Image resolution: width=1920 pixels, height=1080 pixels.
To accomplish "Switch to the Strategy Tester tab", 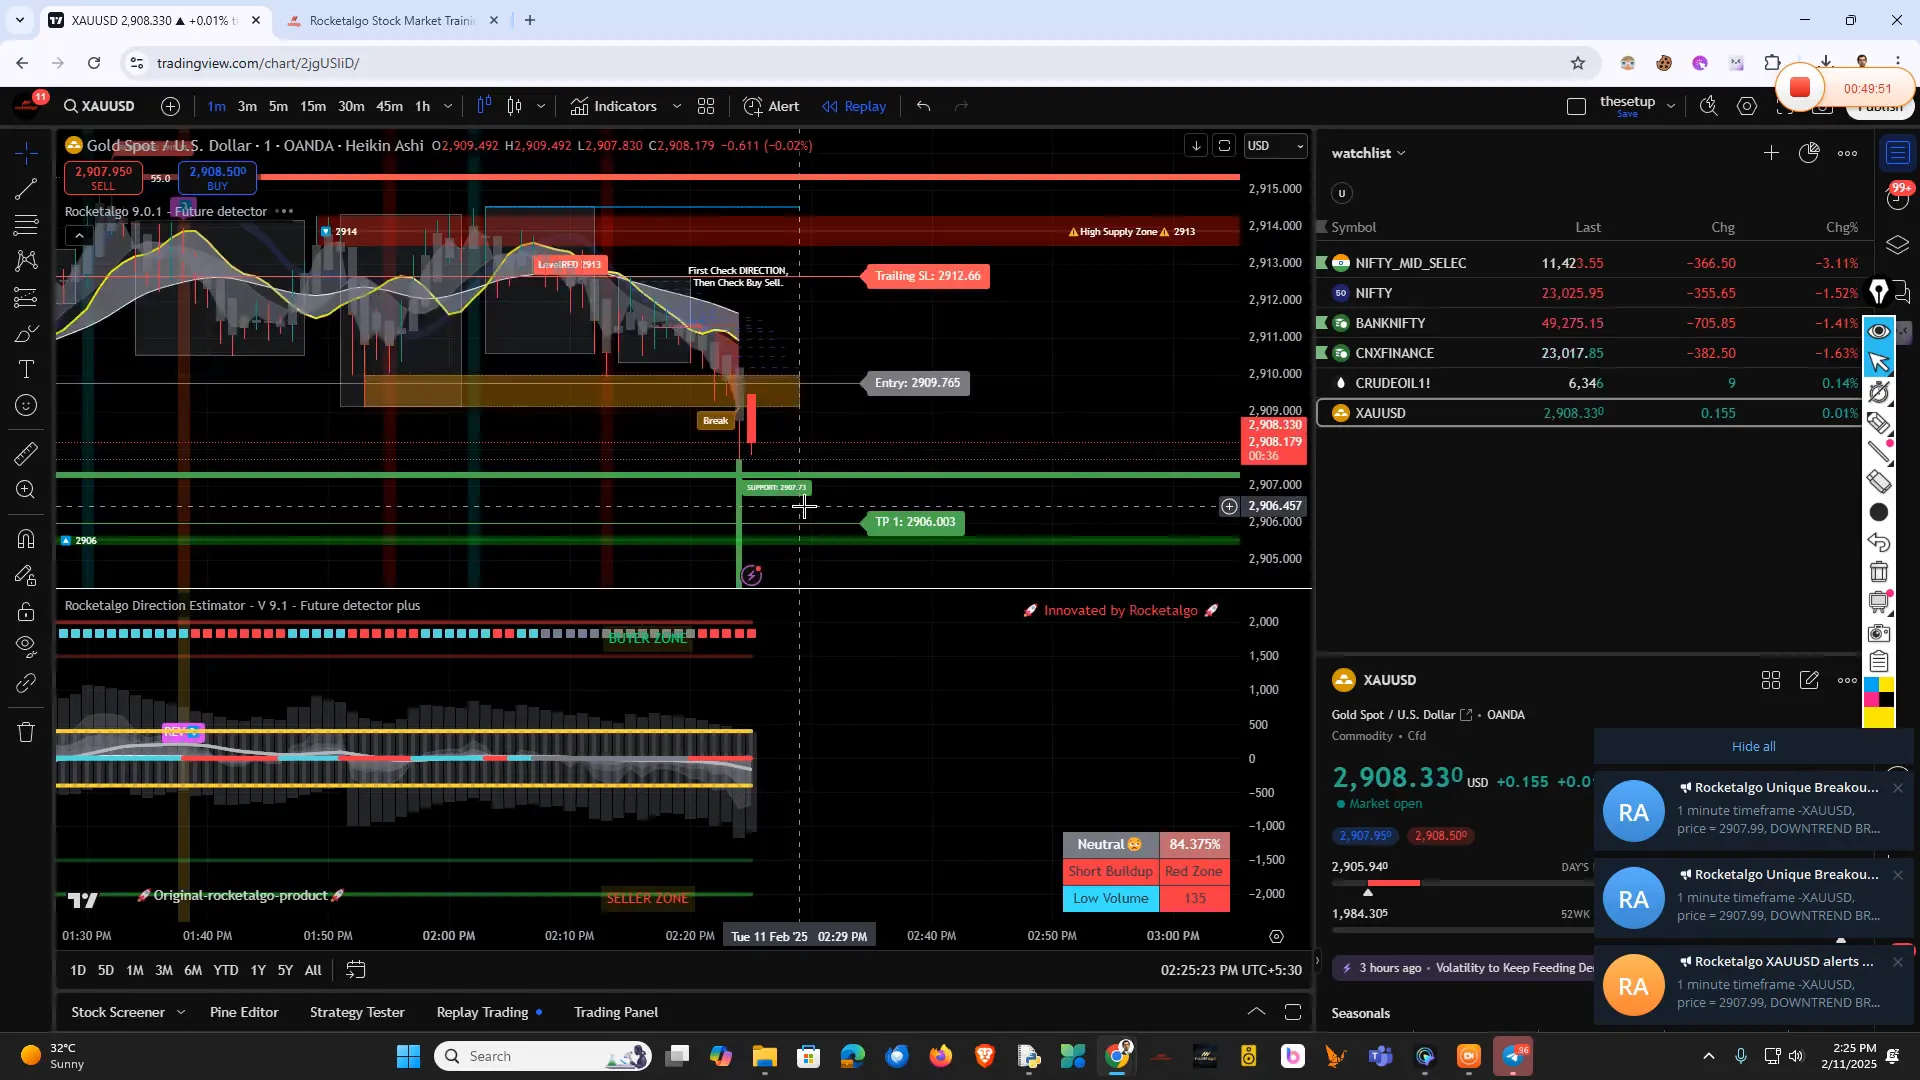I will click(x=357, y=1012).
